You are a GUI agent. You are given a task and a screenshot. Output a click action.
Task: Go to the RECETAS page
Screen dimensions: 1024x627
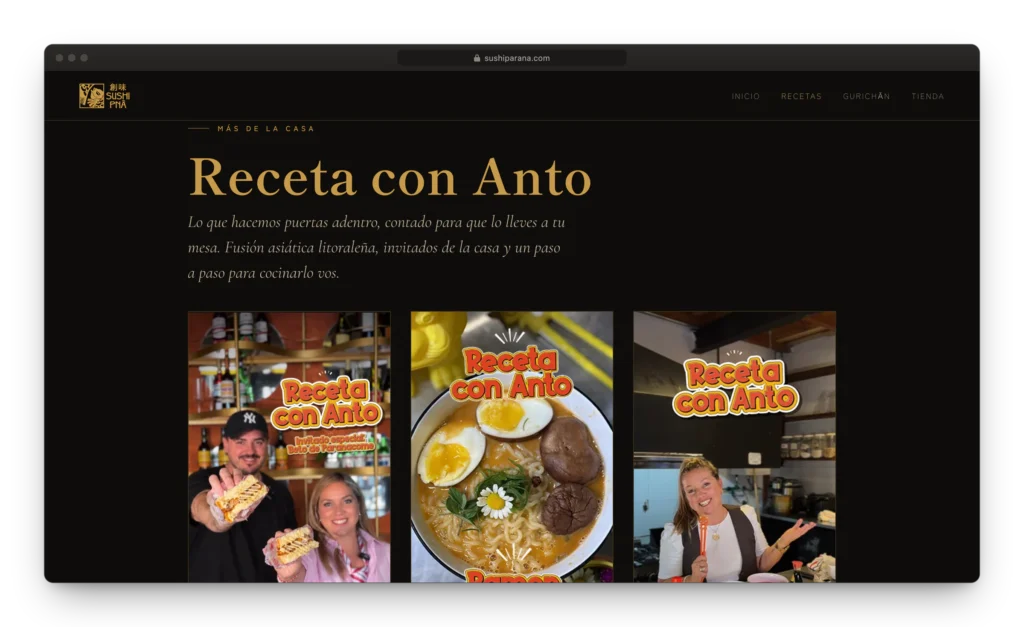tap(801, 96)
